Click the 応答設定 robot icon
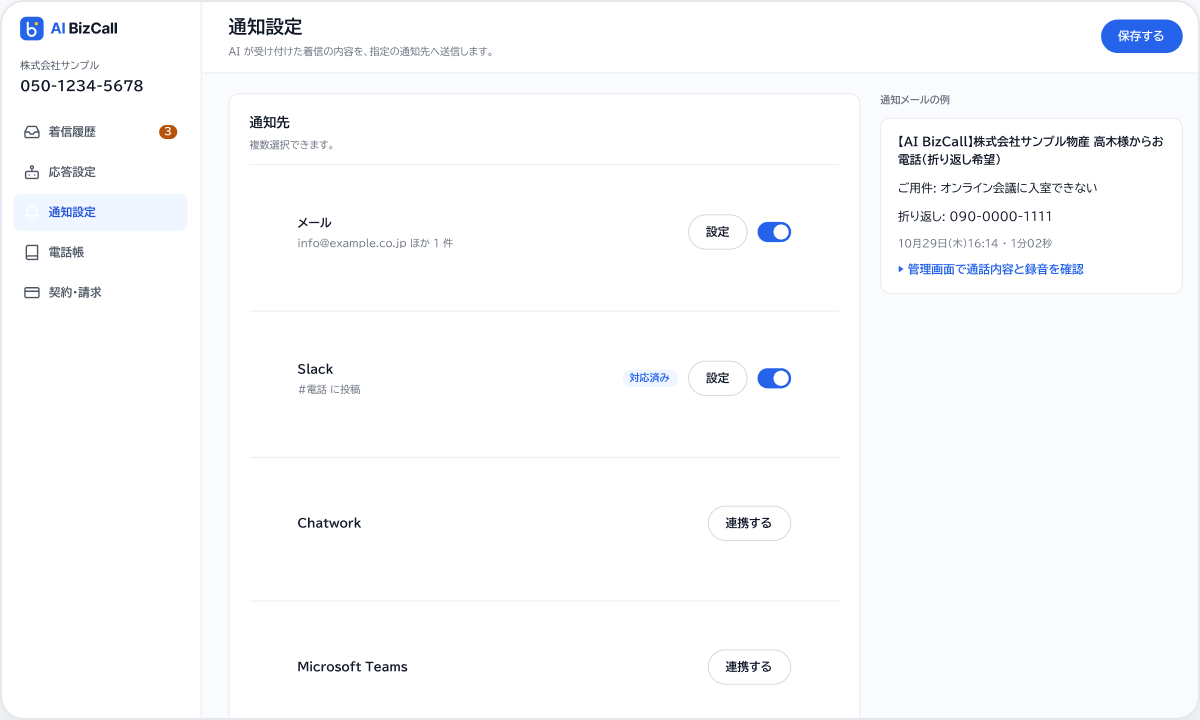 tap(32, 172)
